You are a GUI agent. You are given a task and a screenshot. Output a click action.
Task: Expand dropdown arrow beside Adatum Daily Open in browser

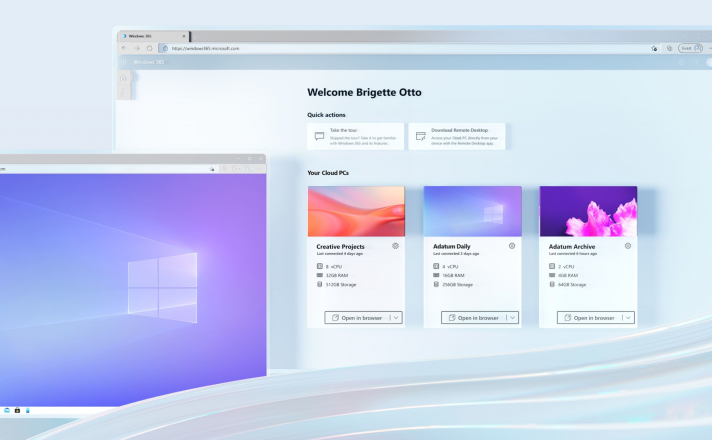[x=512, y=318]
